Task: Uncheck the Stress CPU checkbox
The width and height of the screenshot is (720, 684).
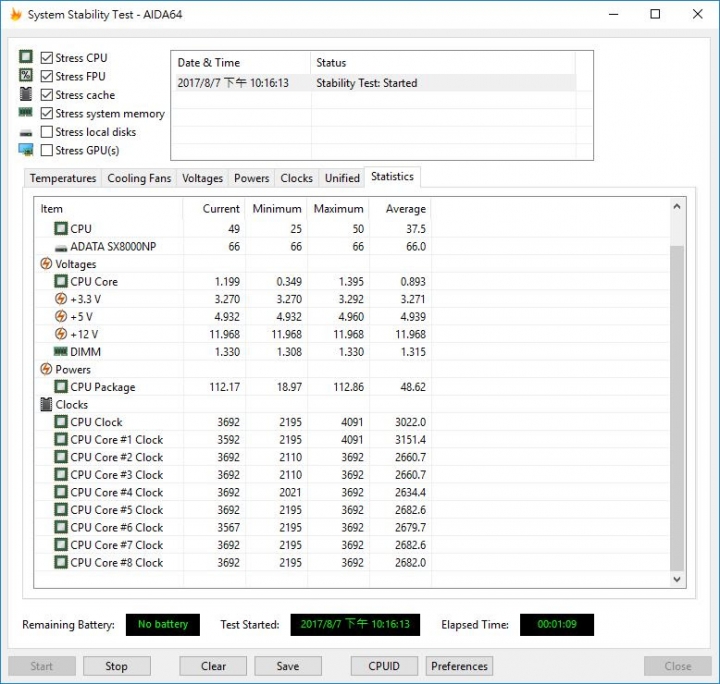Action: coord(46,57)
